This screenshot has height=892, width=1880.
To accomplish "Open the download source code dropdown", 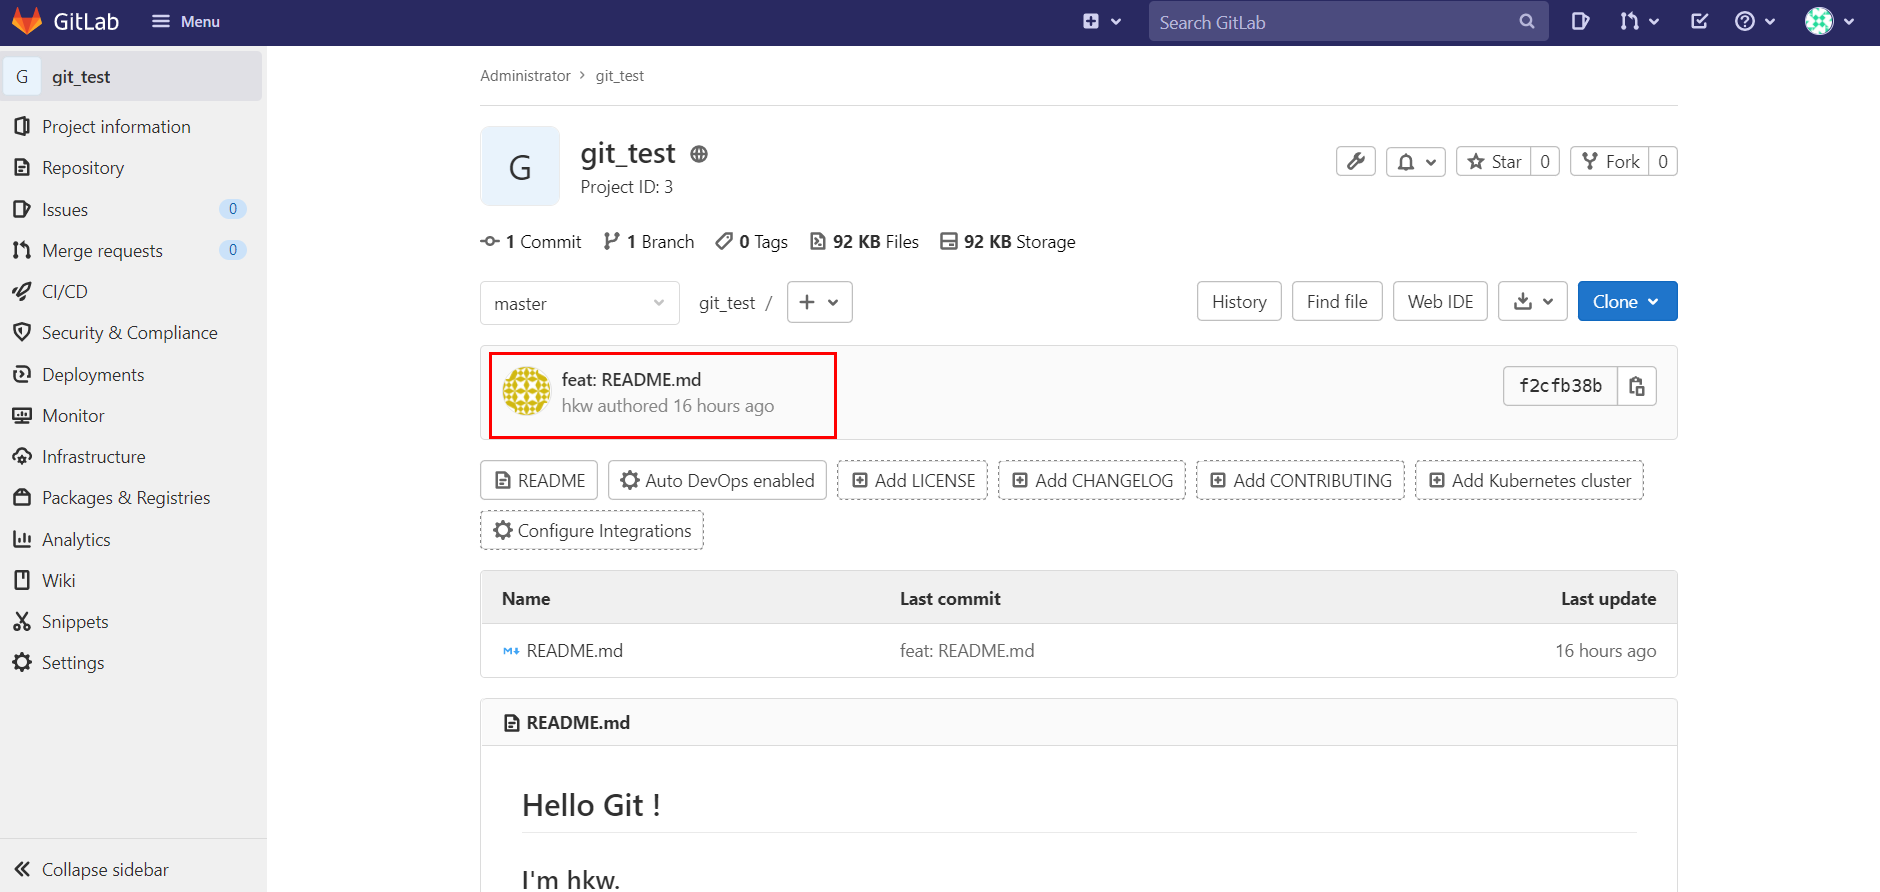I will tap(1533, 301).
